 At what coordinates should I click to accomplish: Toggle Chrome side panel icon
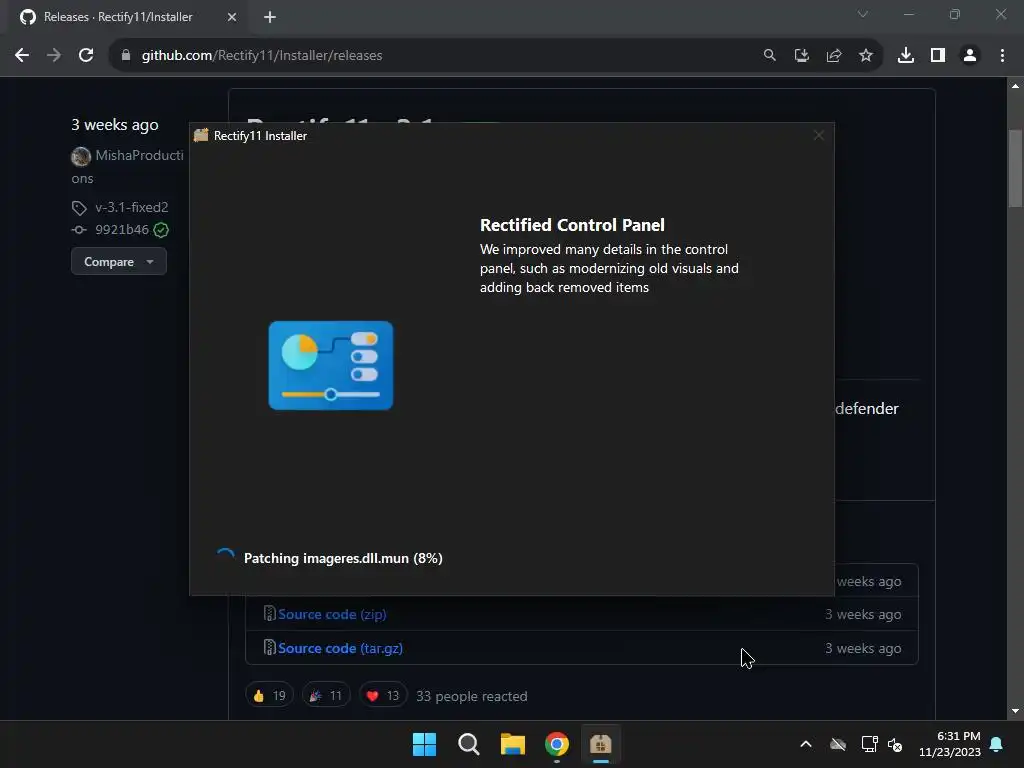[938, 56]
